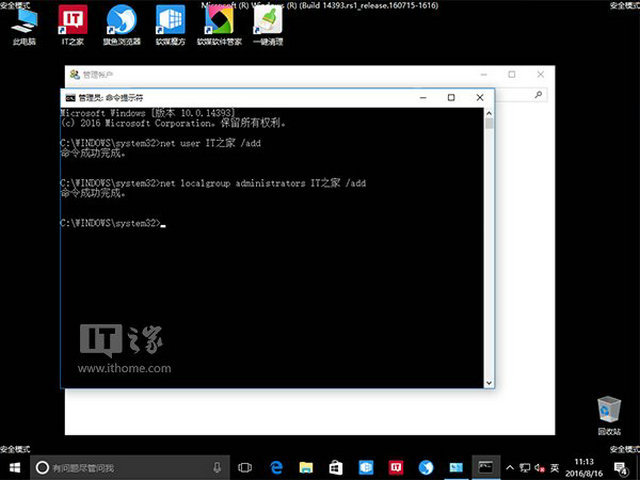Click the last C:\WINDOWS\system32> prompt line
This screenshot has height=480, width=640.
point(113,223)
